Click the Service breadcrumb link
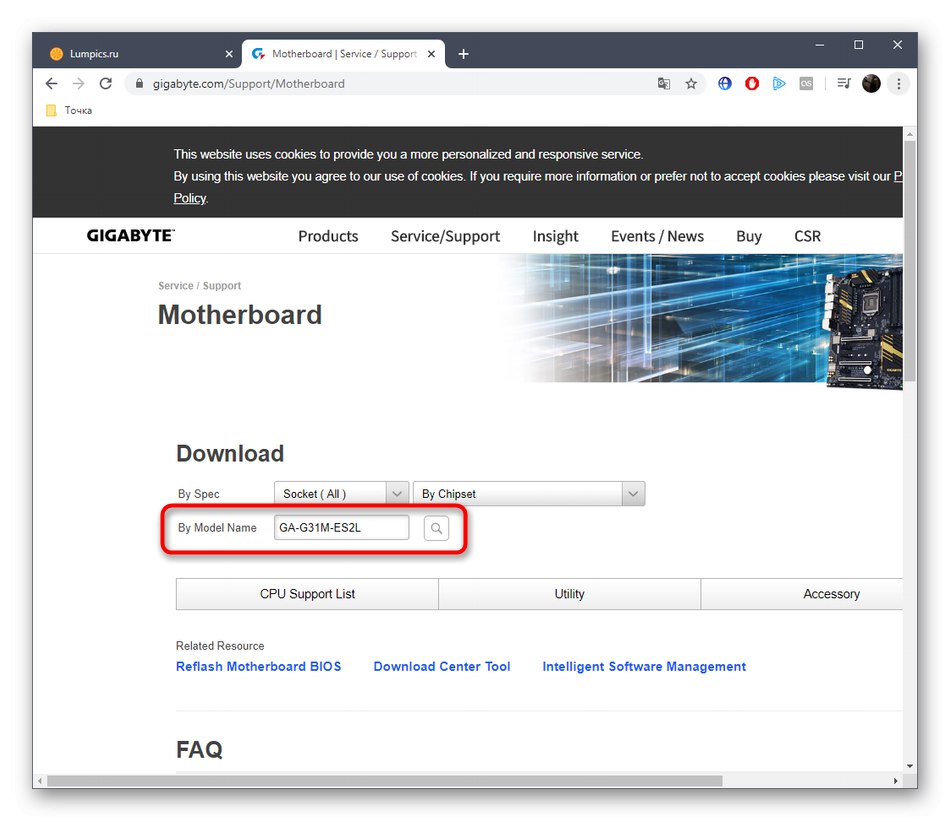 click(x=176, y=285)
